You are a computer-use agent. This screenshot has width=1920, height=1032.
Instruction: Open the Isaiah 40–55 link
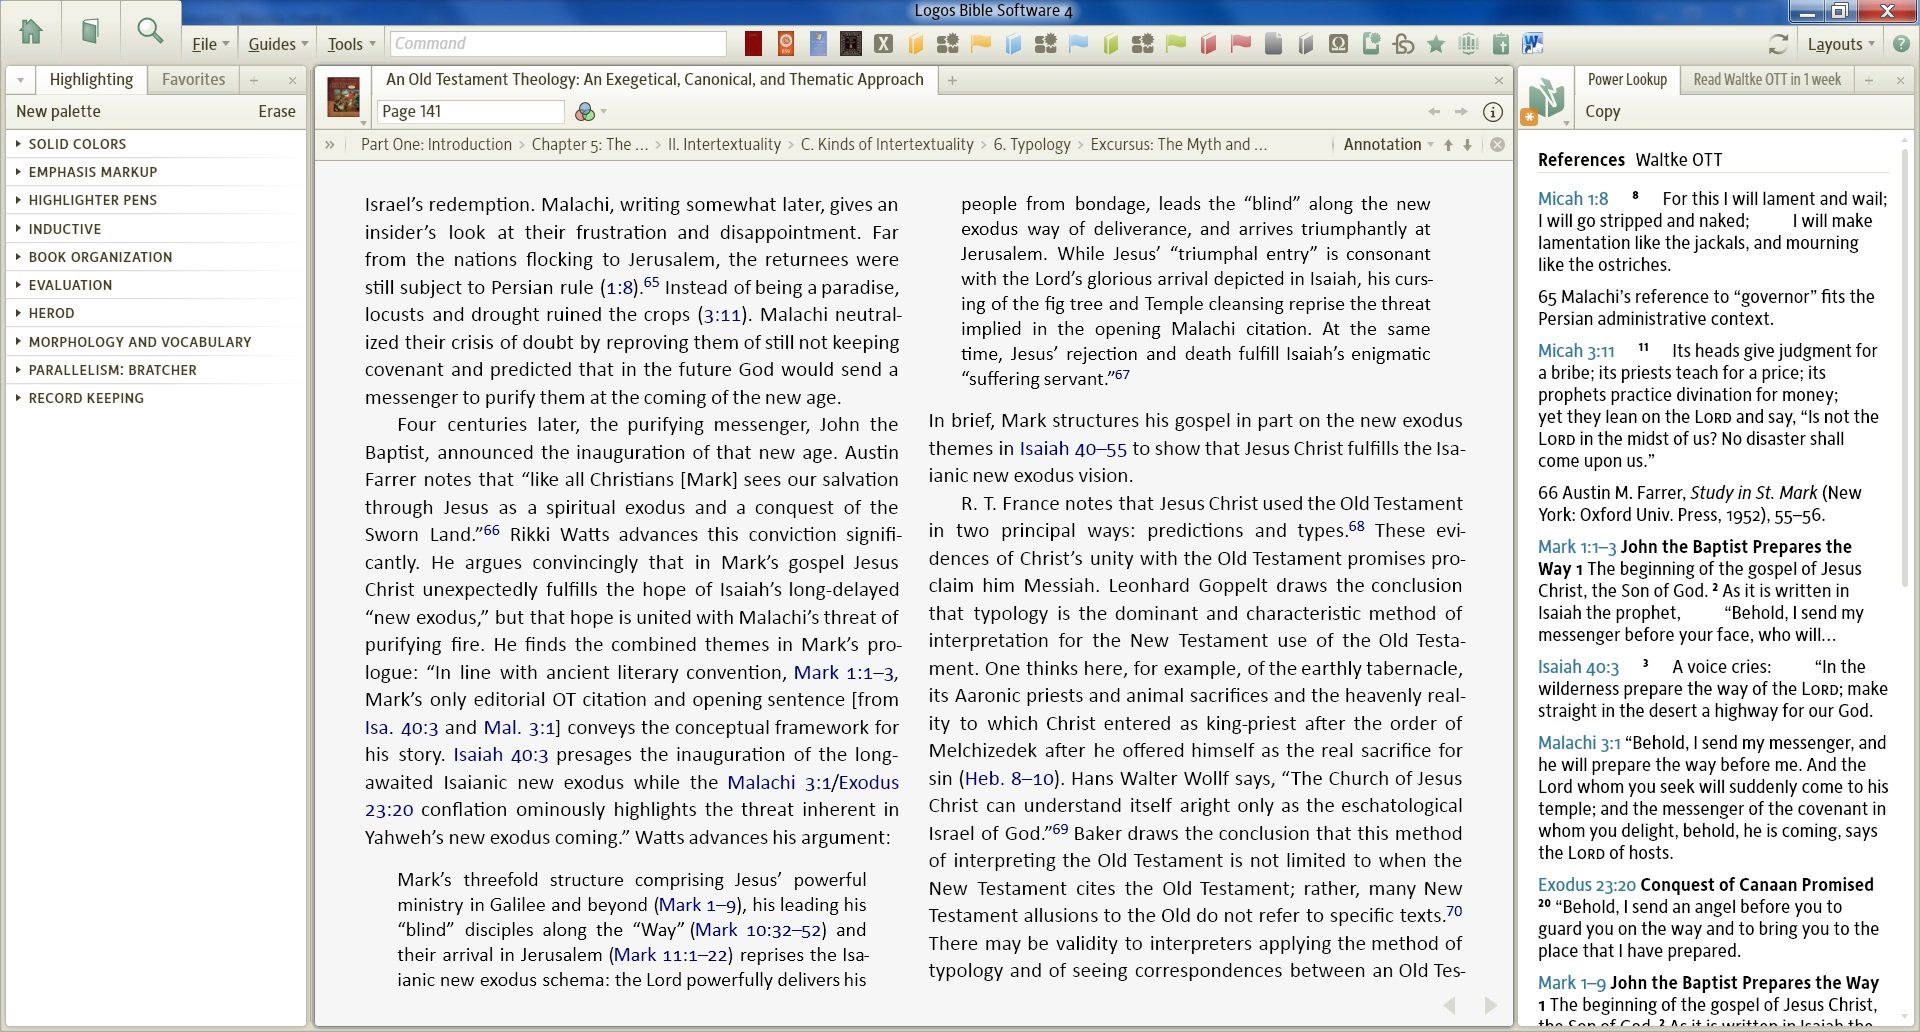point(1073,449)
